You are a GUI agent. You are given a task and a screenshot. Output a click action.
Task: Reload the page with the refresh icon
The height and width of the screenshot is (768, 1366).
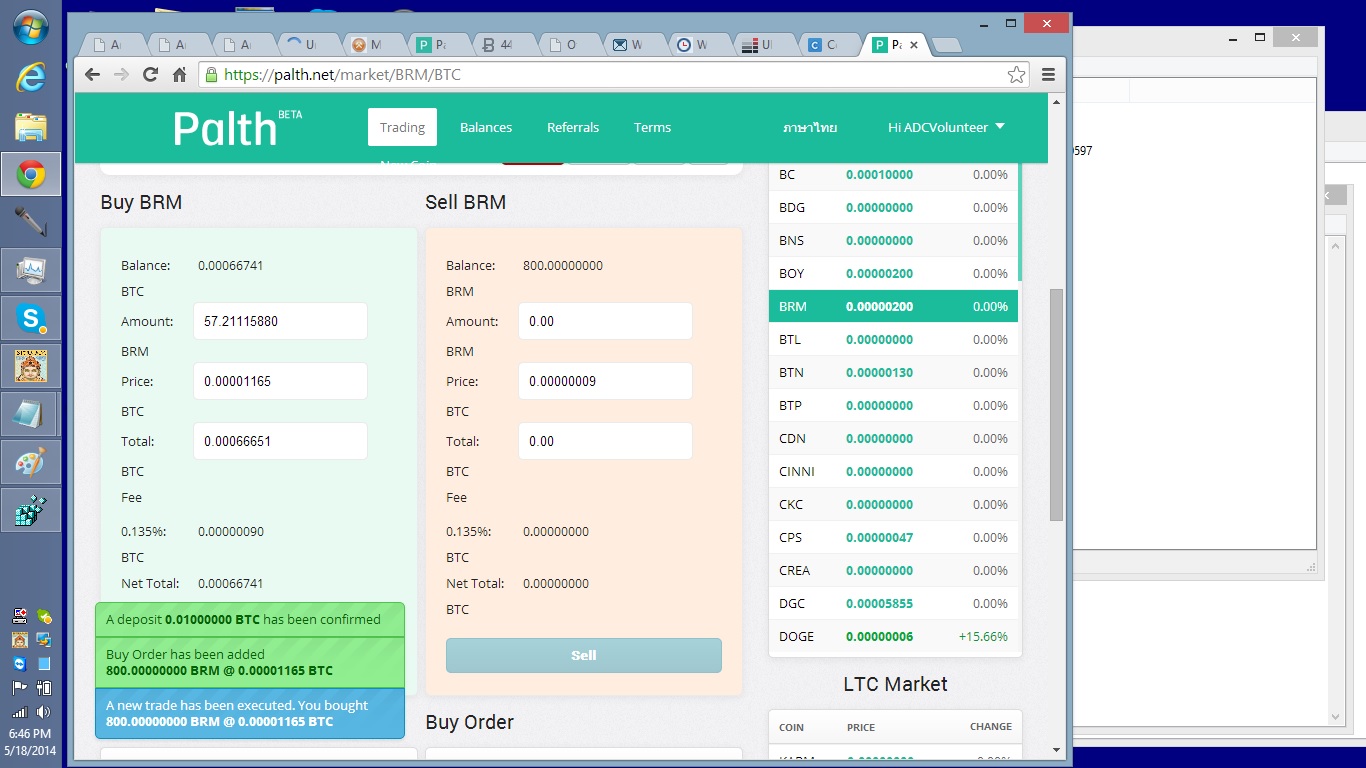tap(150, 75)
